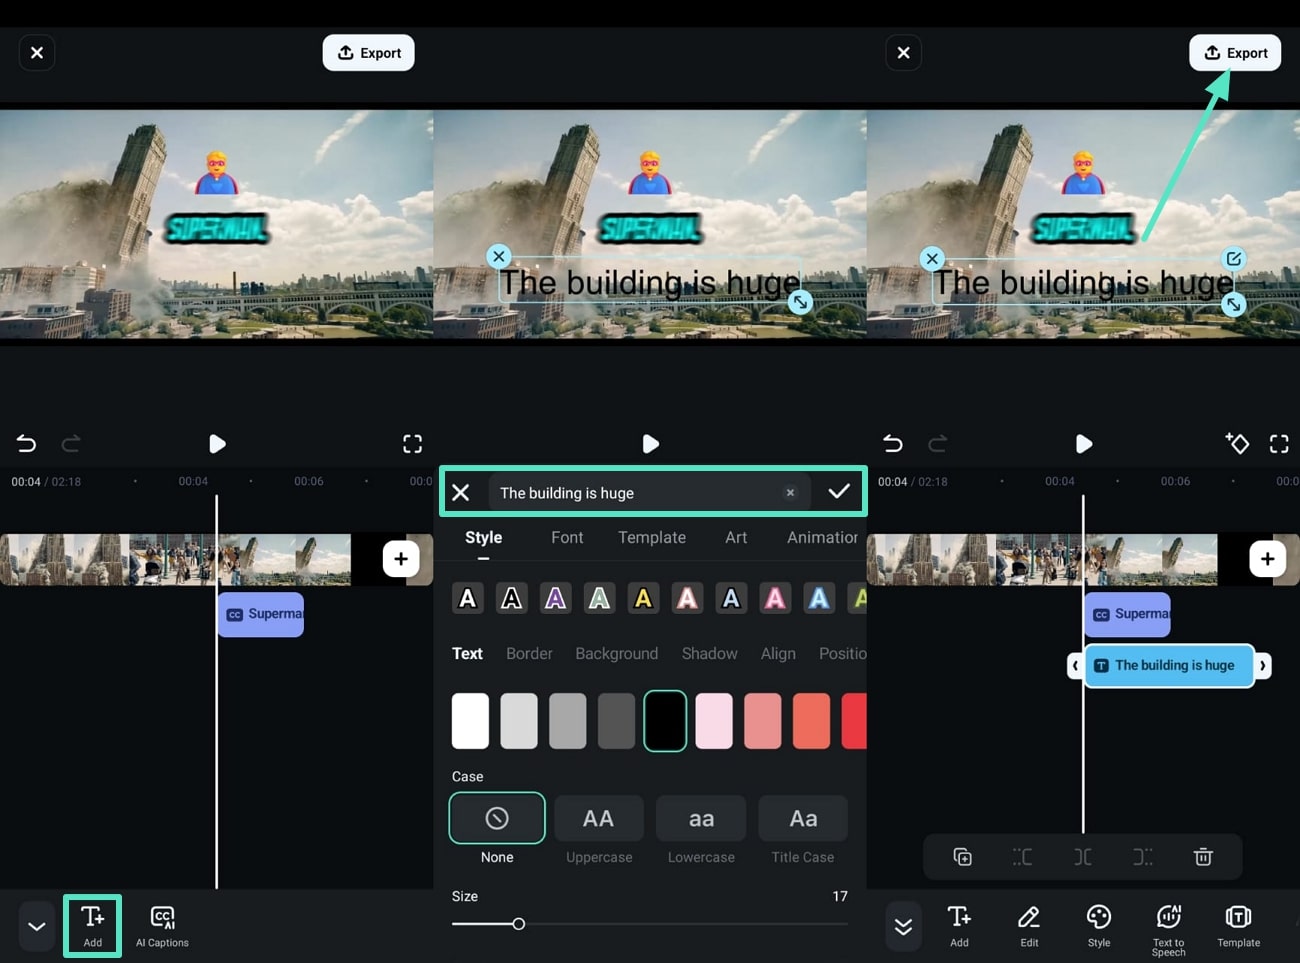Open the Shadow settings

[710, 654]
